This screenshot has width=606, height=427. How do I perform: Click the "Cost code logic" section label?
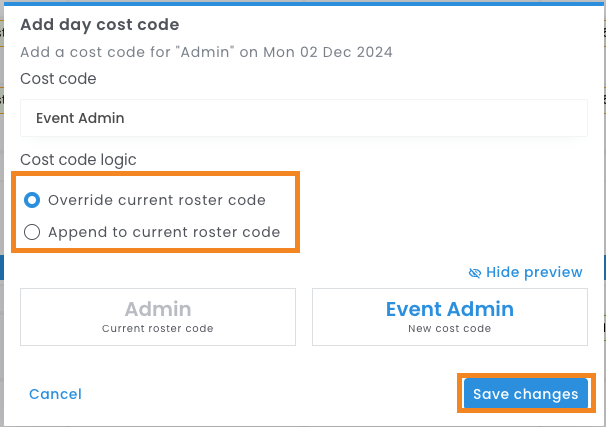pyautogui.click(x=78, y=160)
